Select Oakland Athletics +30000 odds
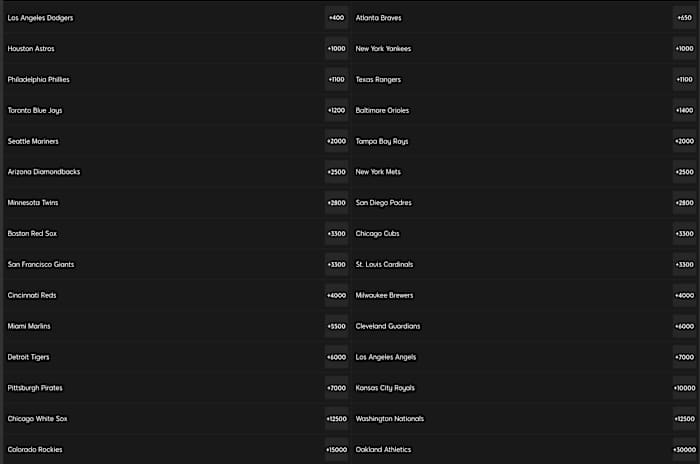 pos(684,450)
